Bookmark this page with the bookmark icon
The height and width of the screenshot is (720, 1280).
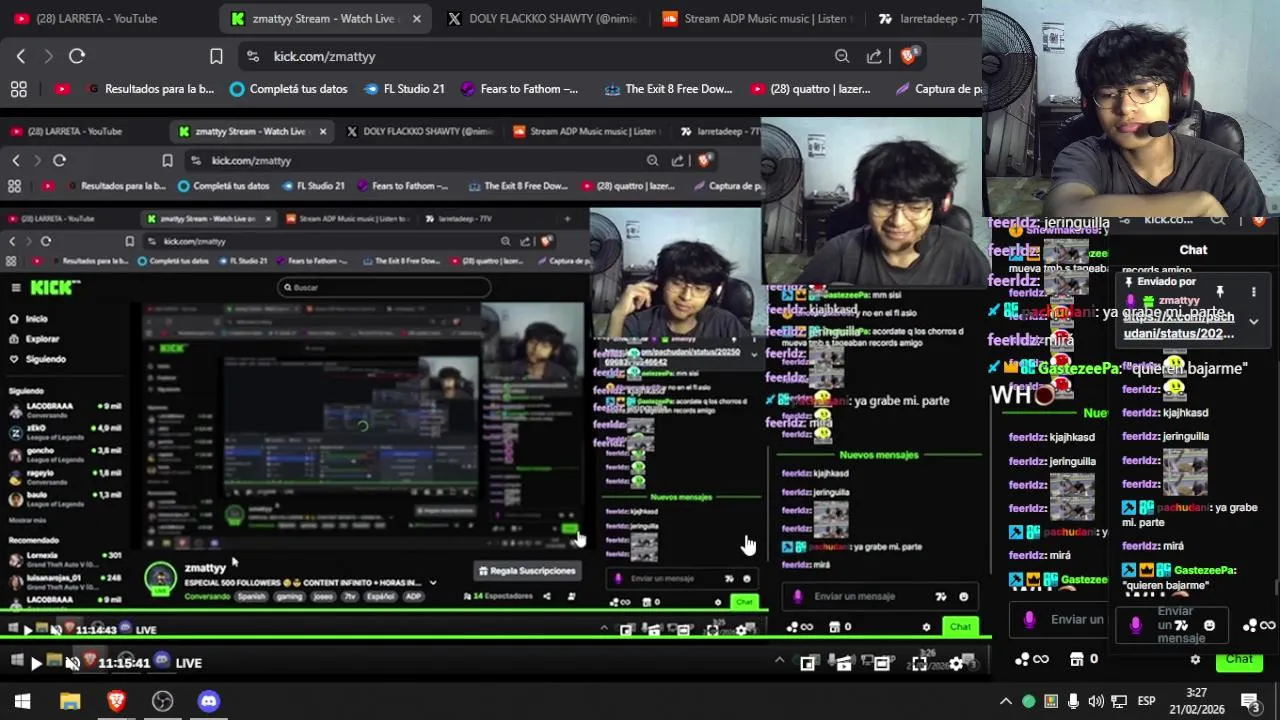(x=216, y=56)
